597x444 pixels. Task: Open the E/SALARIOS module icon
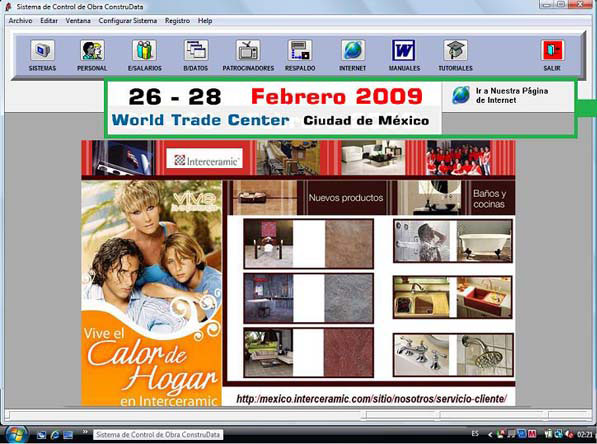(144, 51)
